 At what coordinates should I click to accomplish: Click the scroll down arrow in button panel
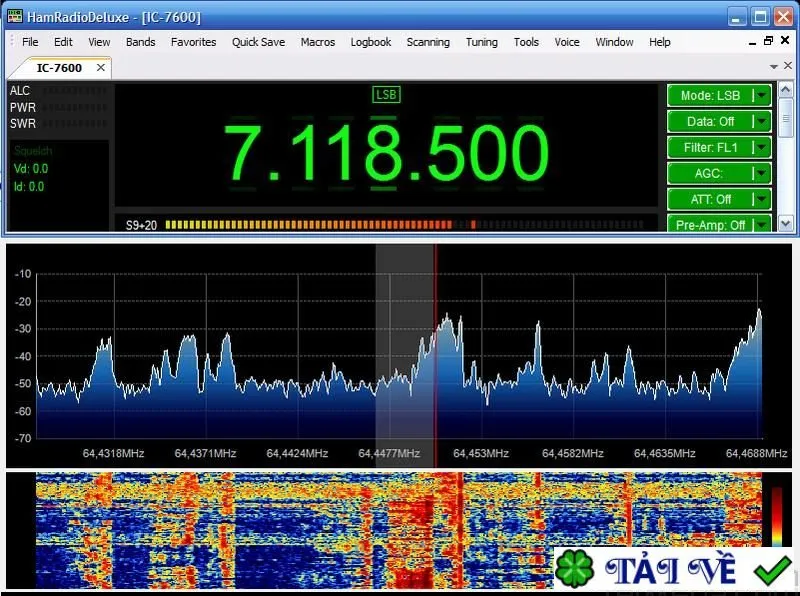(786, 223)
